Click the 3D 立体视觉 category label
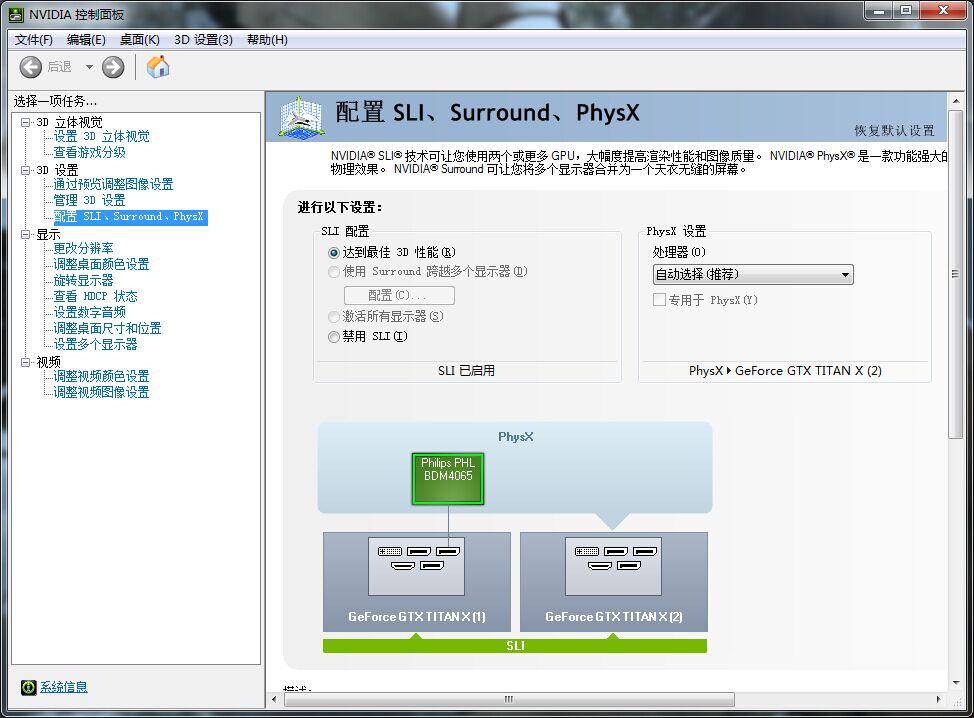The width and height of the screenshot is (974, 718). (x=70, y=122)
